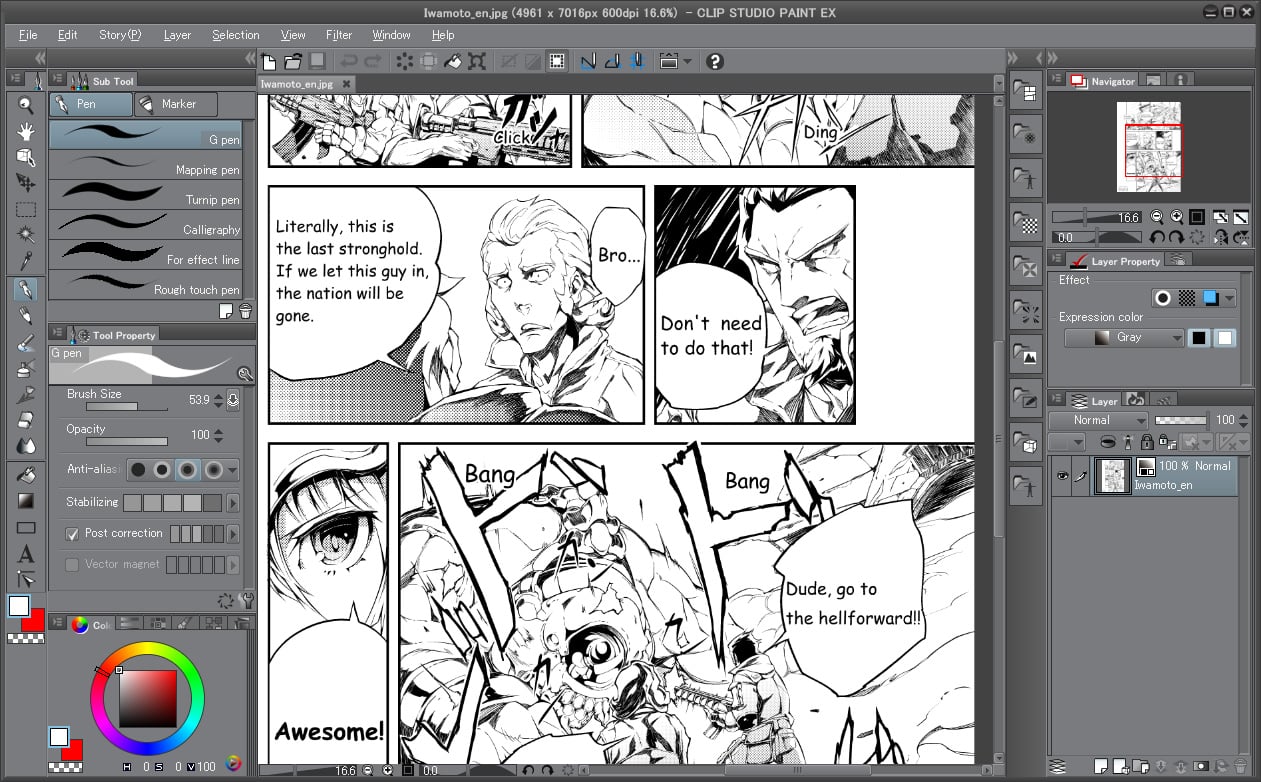Open the Gray expression color dropdown
Viewport: 1261px width, 782px height.
pyautogui.click(x=1125, y=338)
